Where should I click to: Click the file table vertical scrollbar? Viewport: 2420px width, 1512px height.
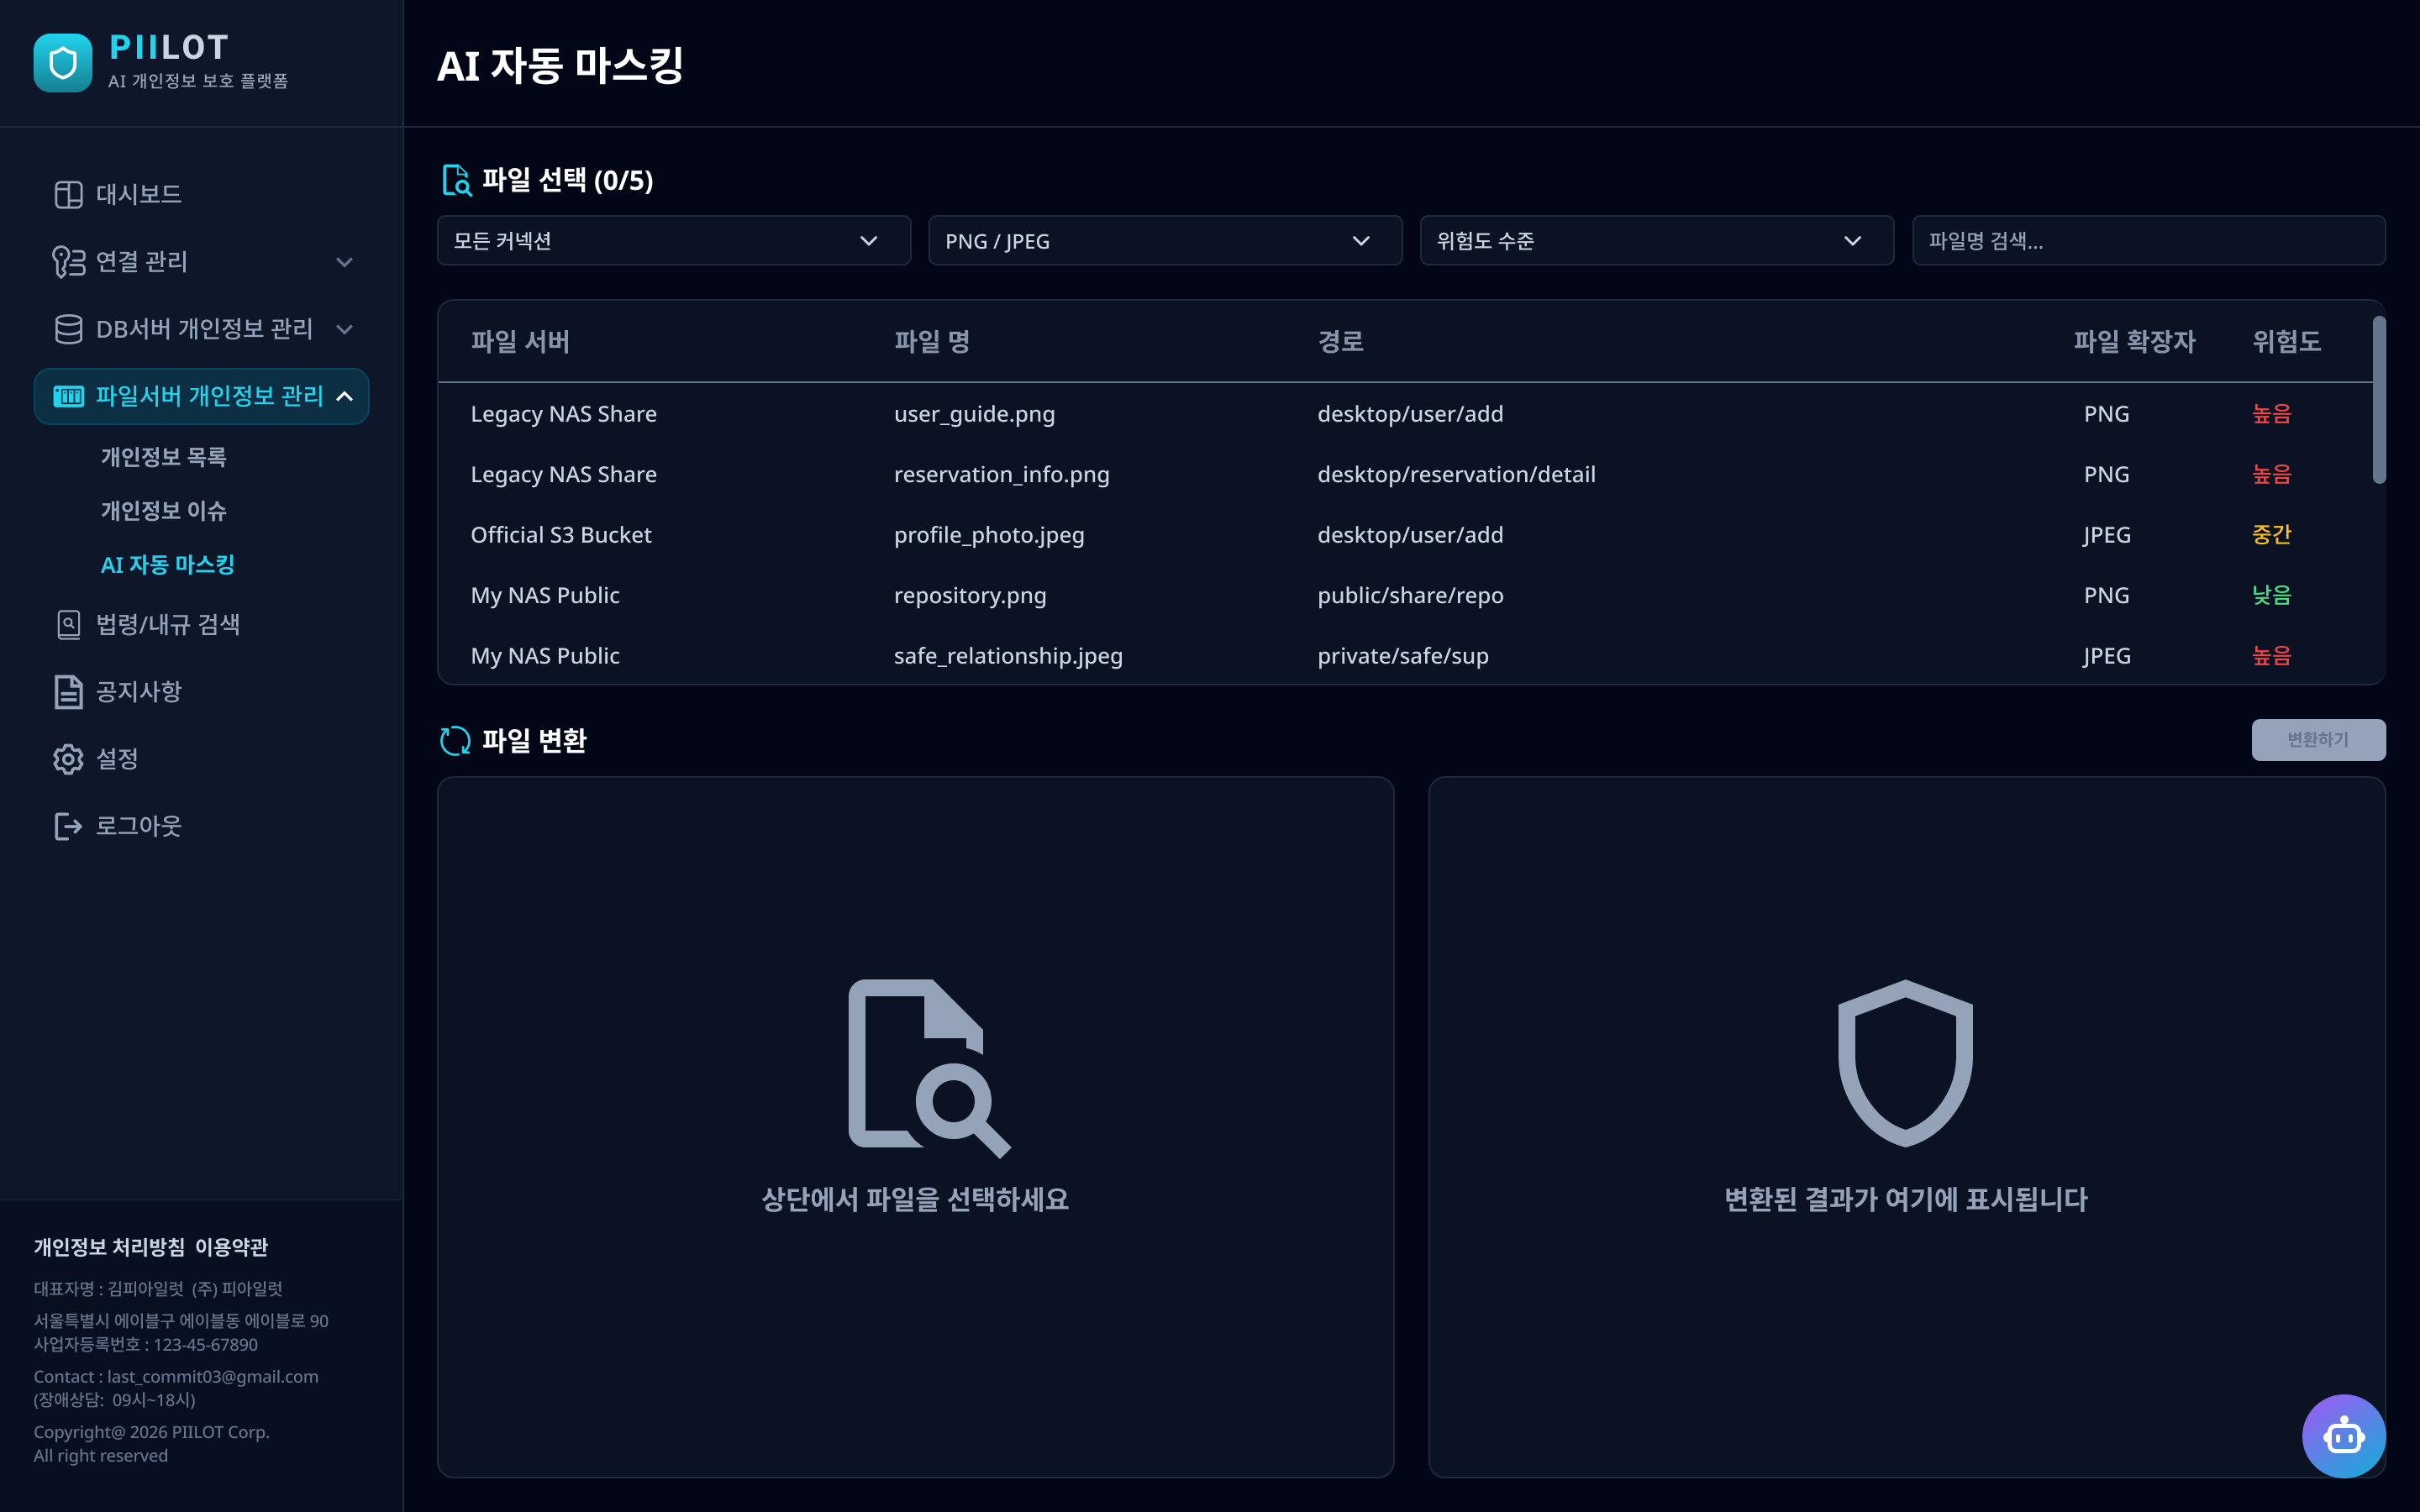pos(2379,400)
